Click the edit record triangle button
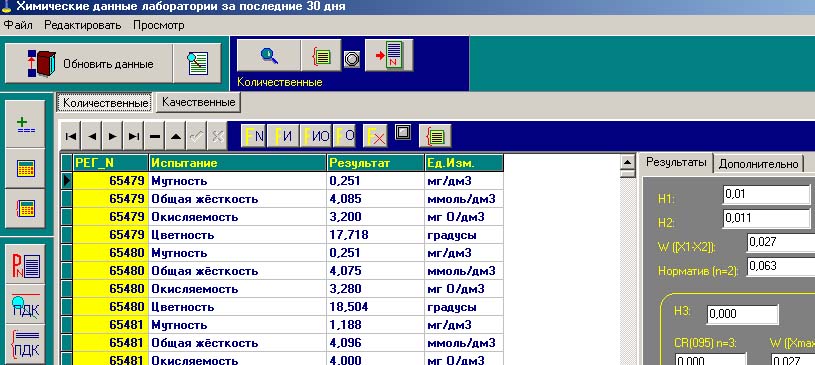The height and width of the screenshot is (365, 815). [175, 136]
